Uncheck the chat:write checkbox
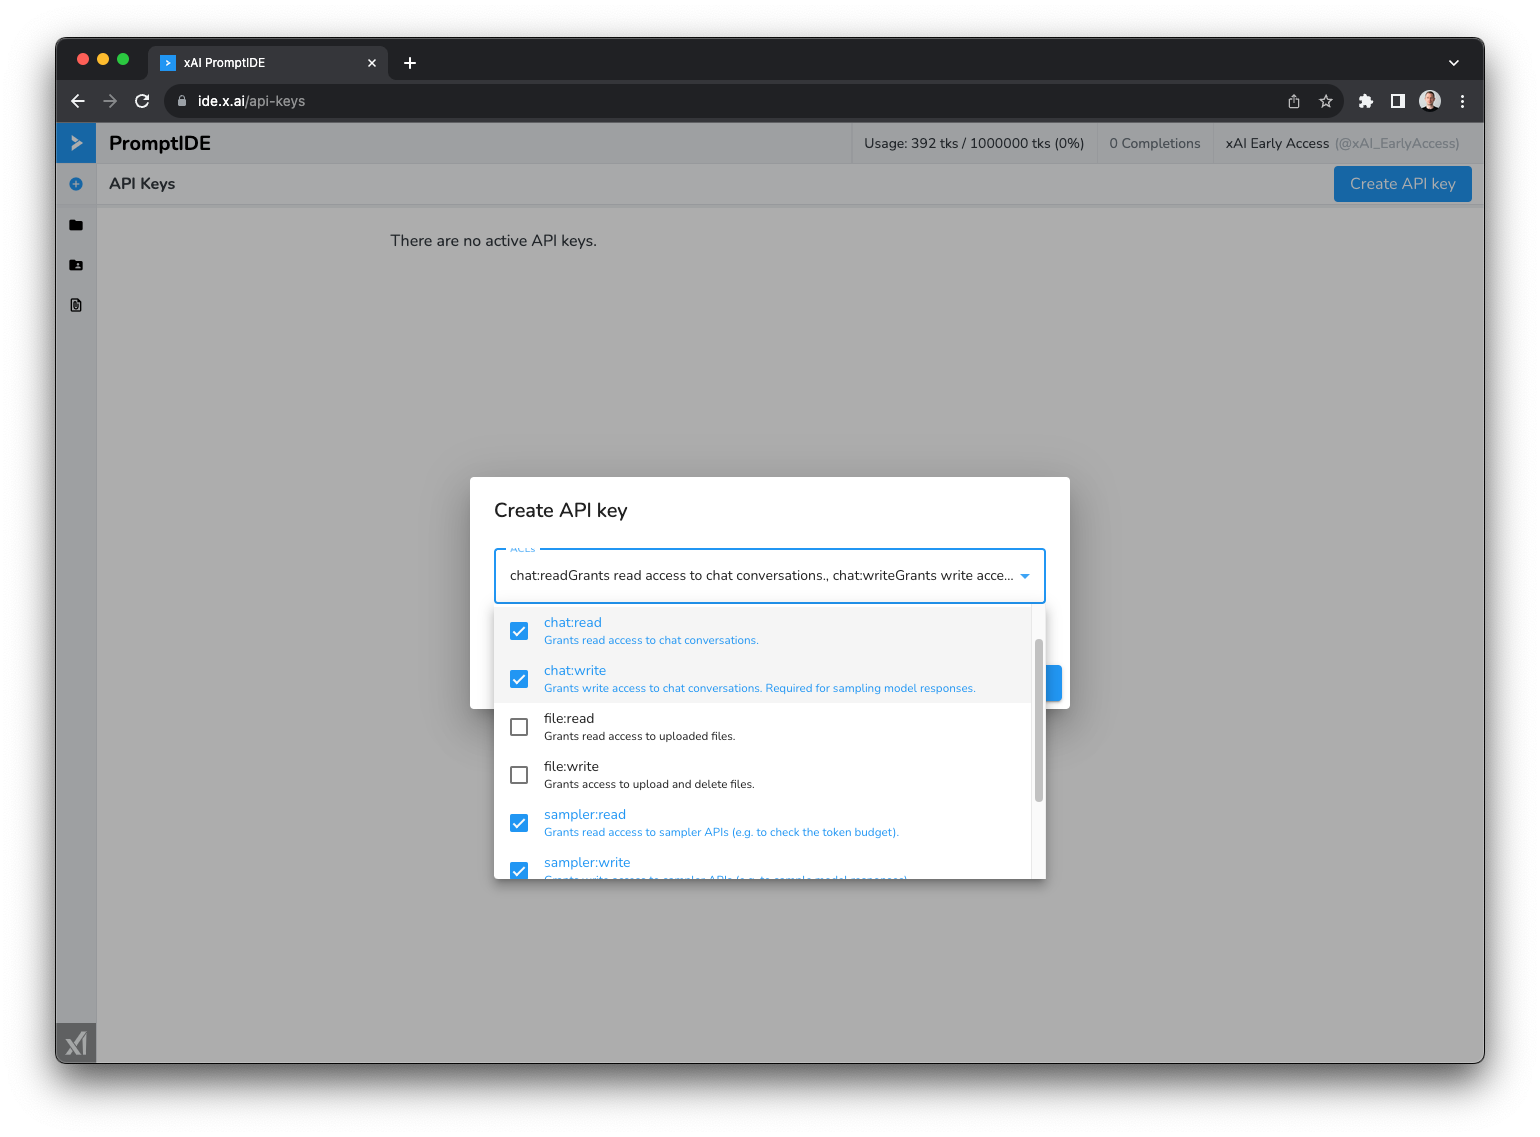 [519, 679]
